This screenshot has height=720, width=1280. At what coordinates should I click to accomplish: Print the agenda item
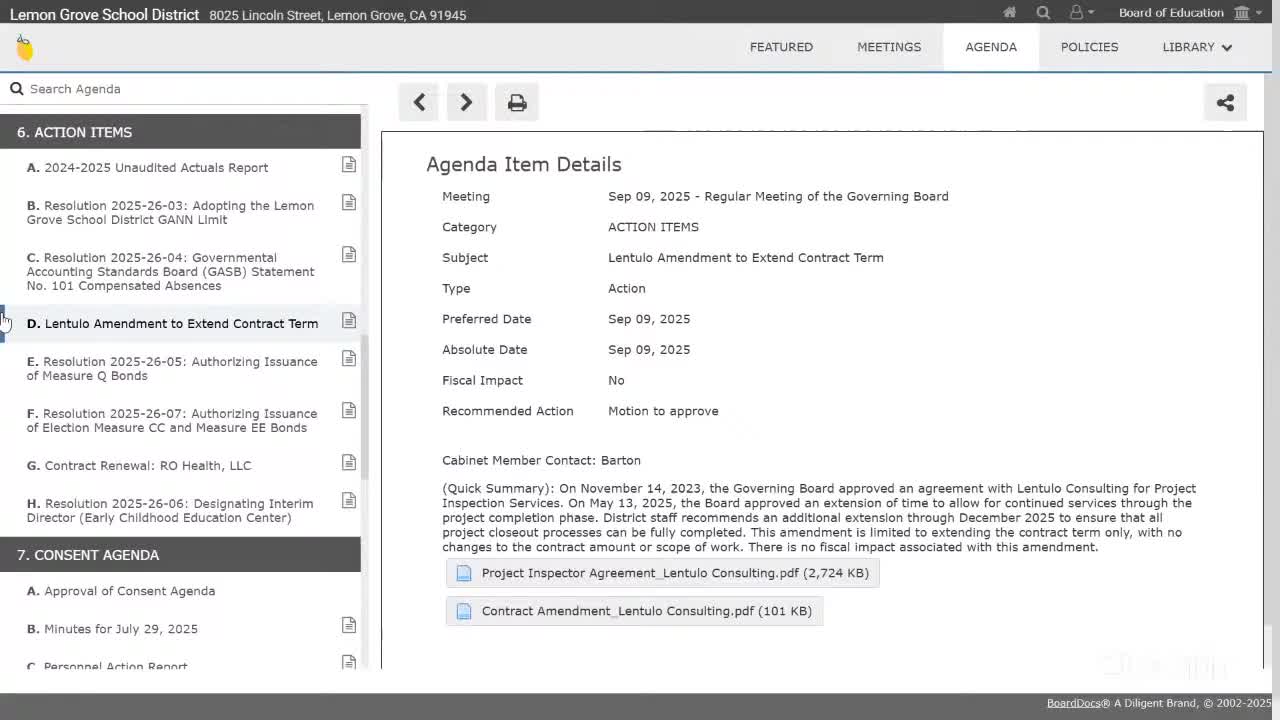(x=517, y=102)
